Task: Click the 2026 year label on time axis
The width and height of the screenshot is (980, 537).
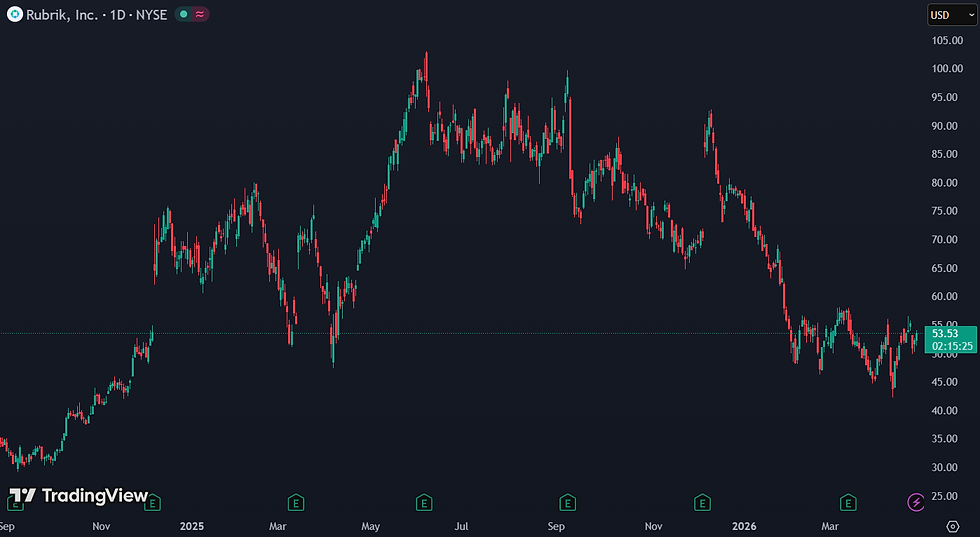Action: coord(744,526)
